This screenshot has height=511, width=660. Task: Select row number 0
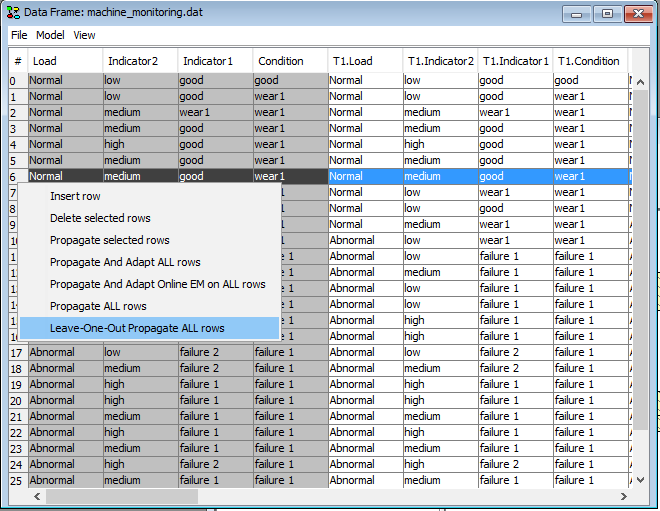click(x=19, y=80)
